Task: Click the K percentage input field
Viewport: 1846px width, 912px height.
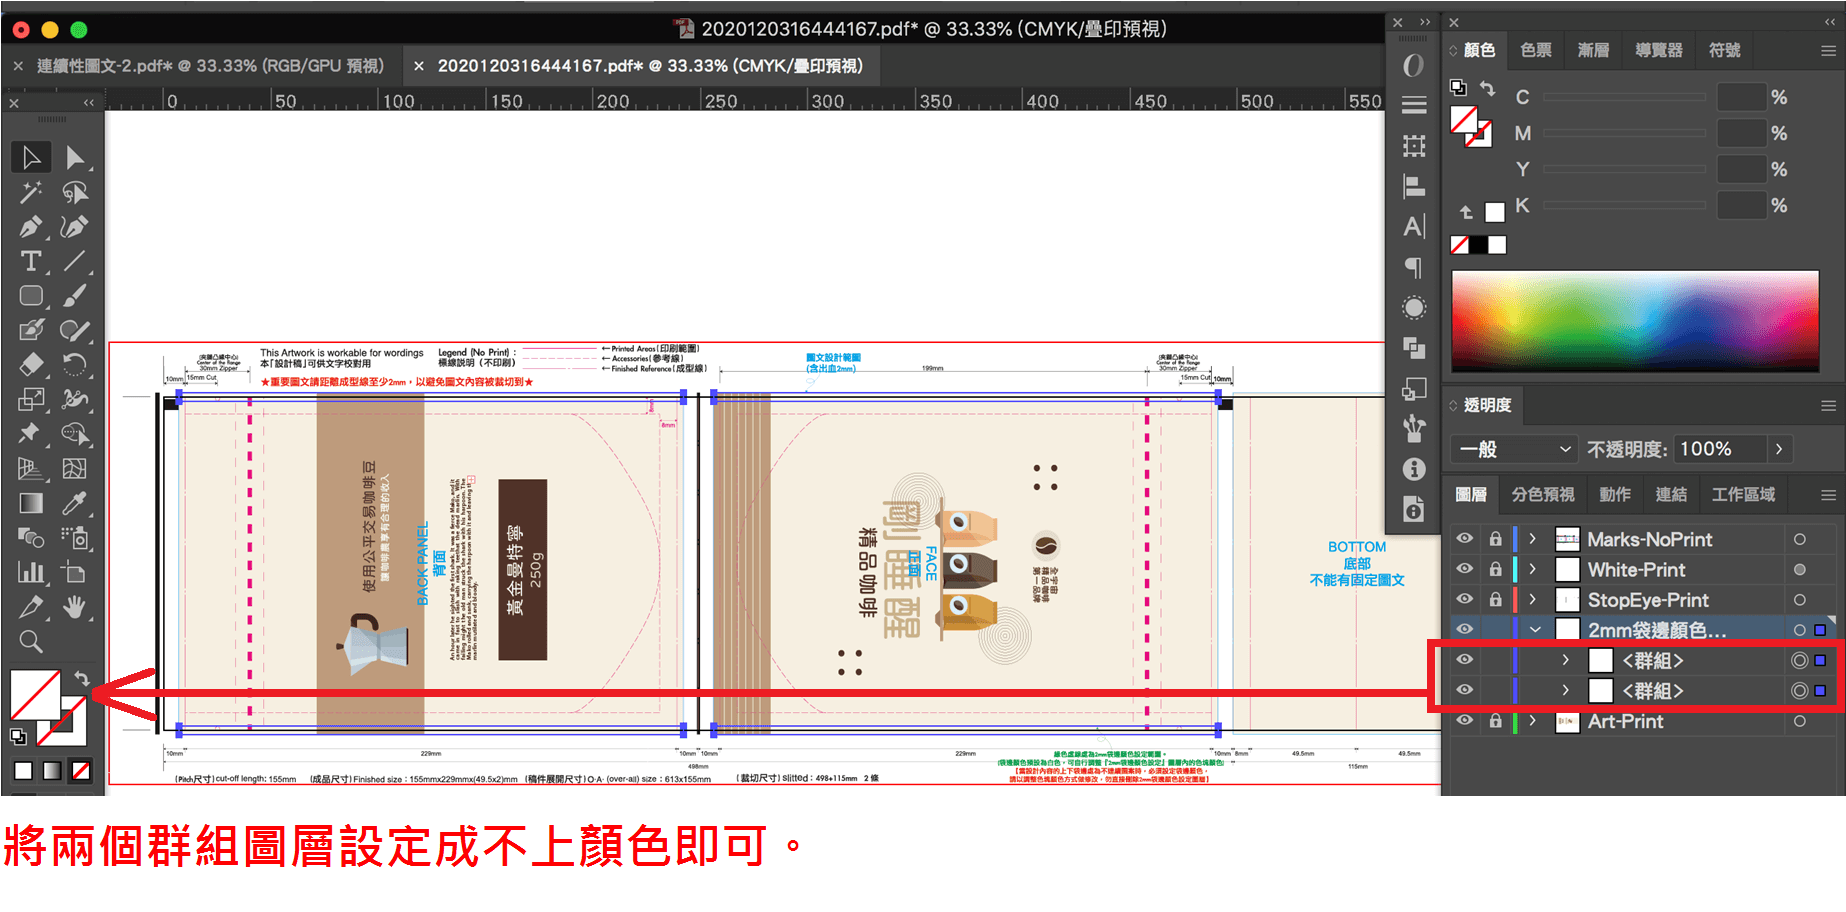Action: pos(1742,205)
